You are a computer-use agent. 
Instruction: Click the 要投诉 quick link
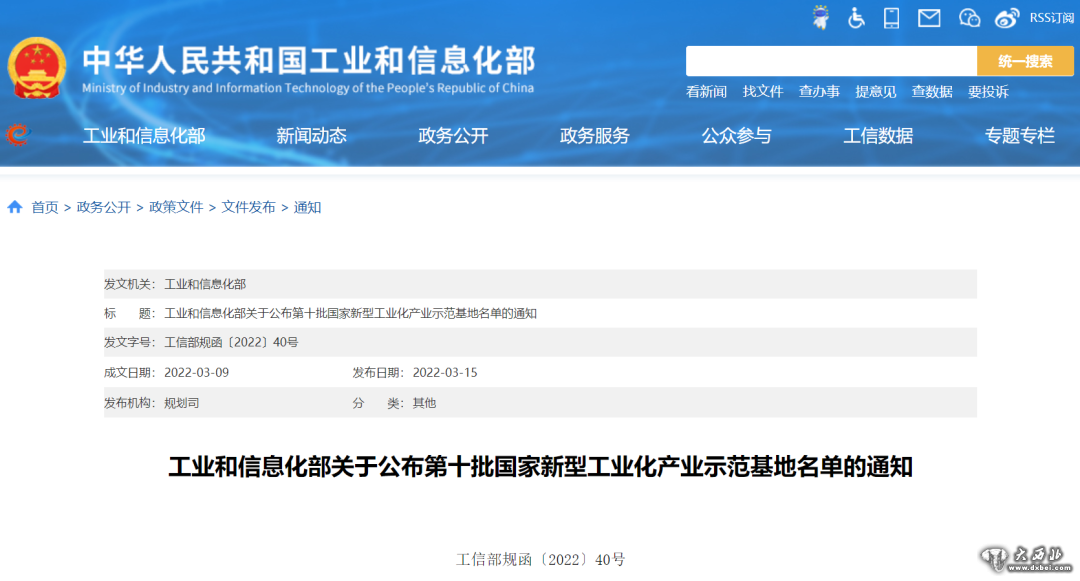click(988, 92)
